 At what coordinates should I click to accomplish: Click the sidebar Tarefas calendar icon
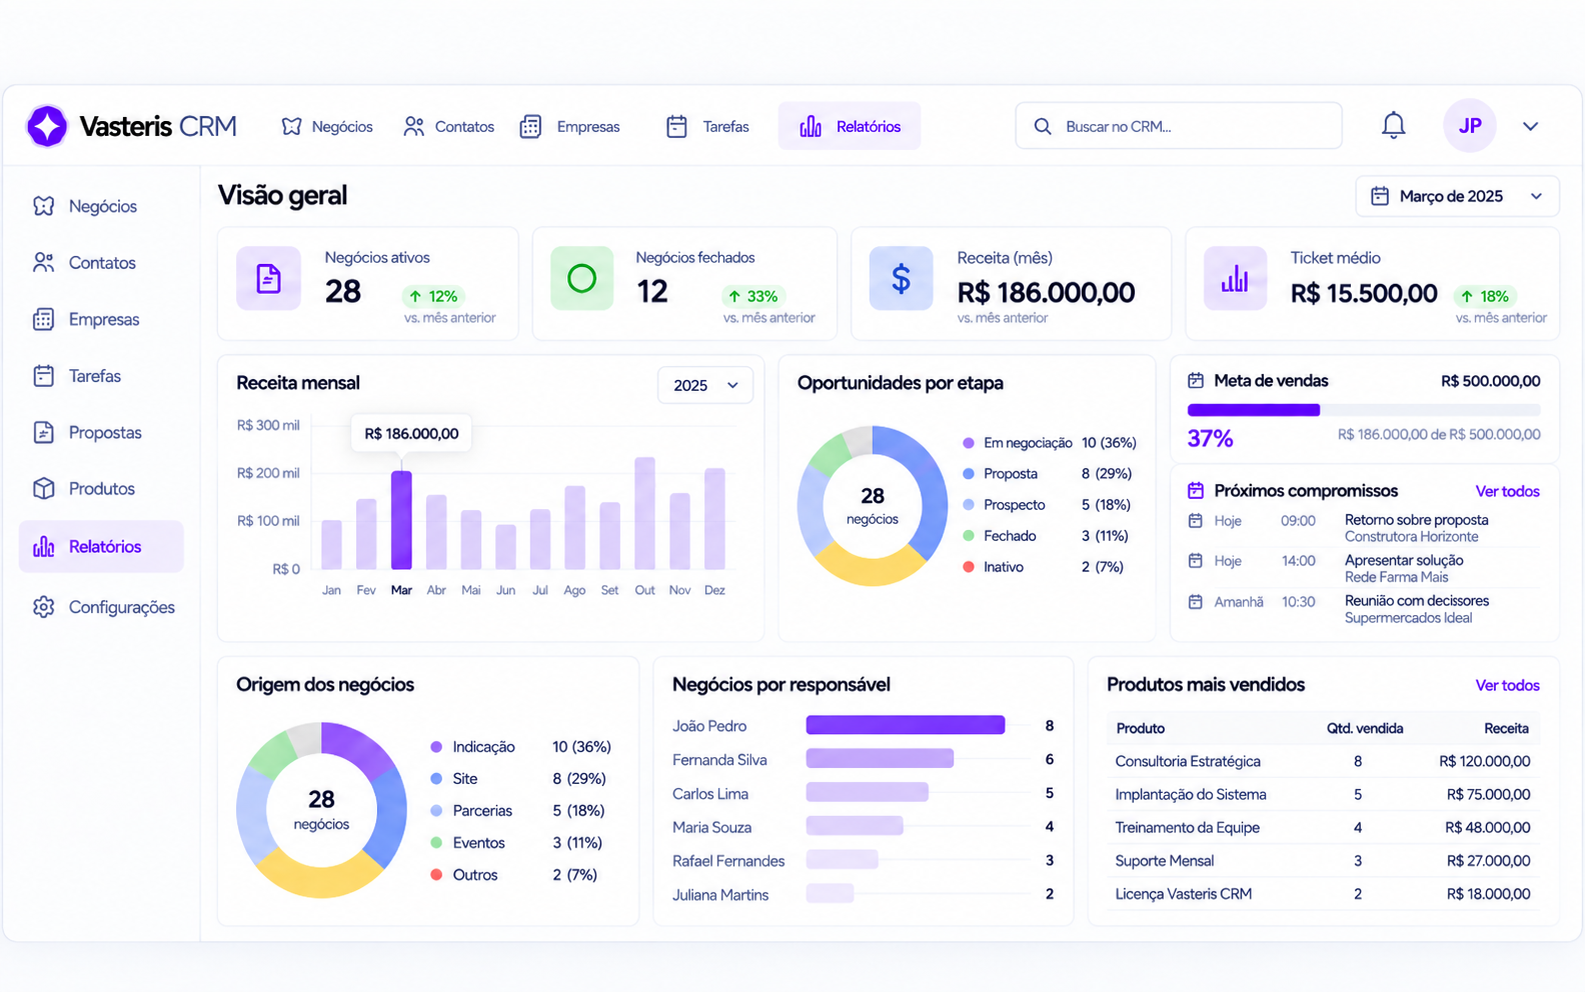43,376
